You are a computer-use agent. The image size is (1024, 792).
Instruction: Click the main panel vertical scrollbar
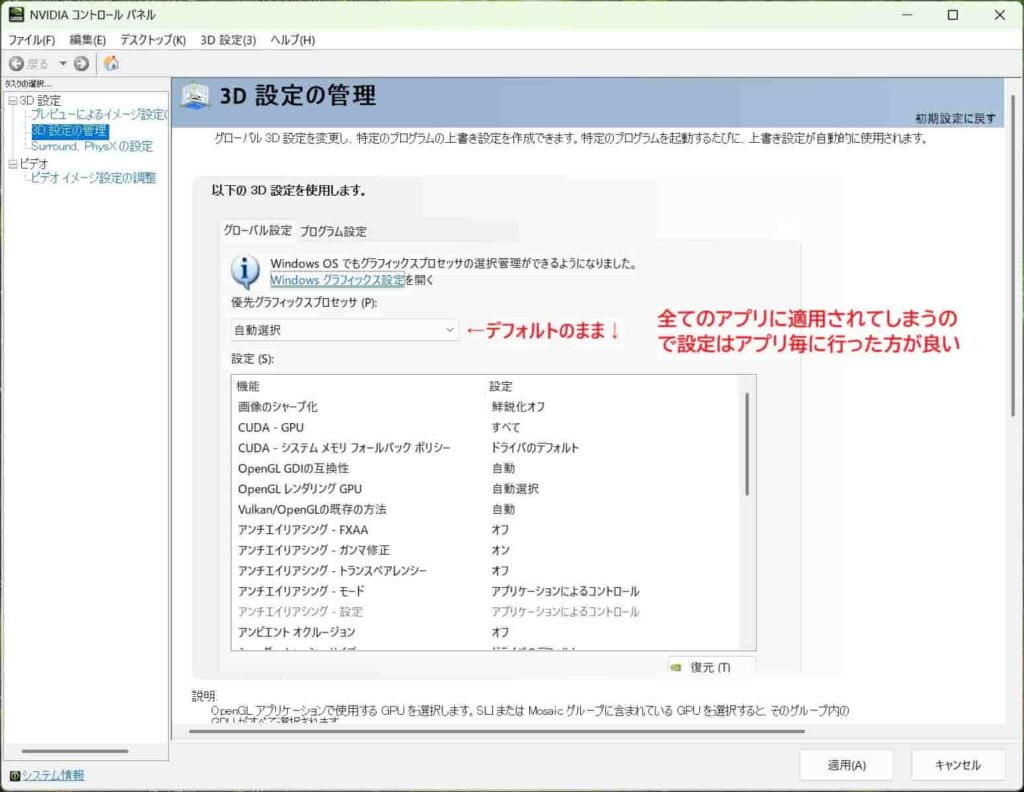[1013, 255]
